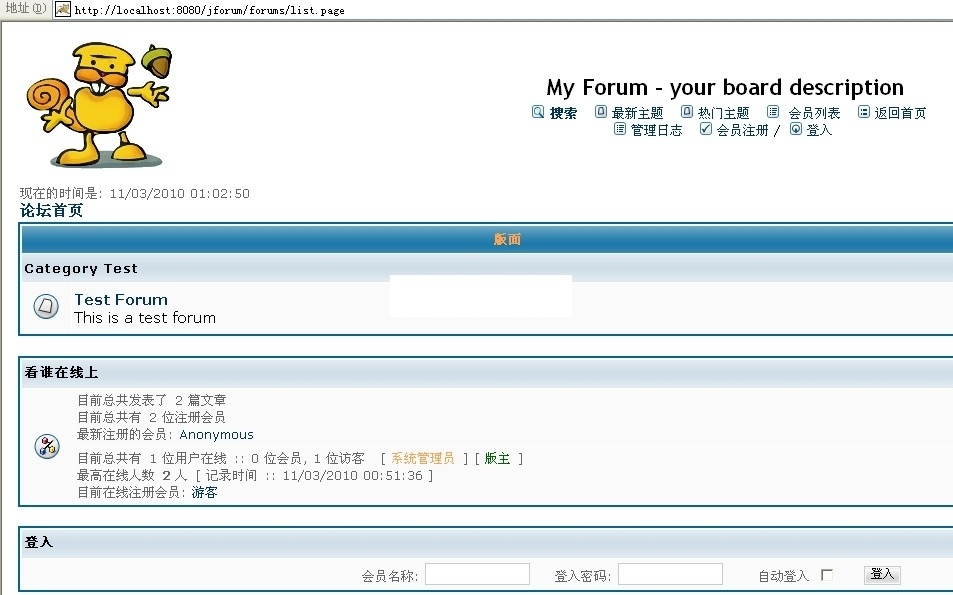Viewport: 953px width, 595px height.
Task: Open the 最新主题 recent topics menu link
Action: pos(637,113)
